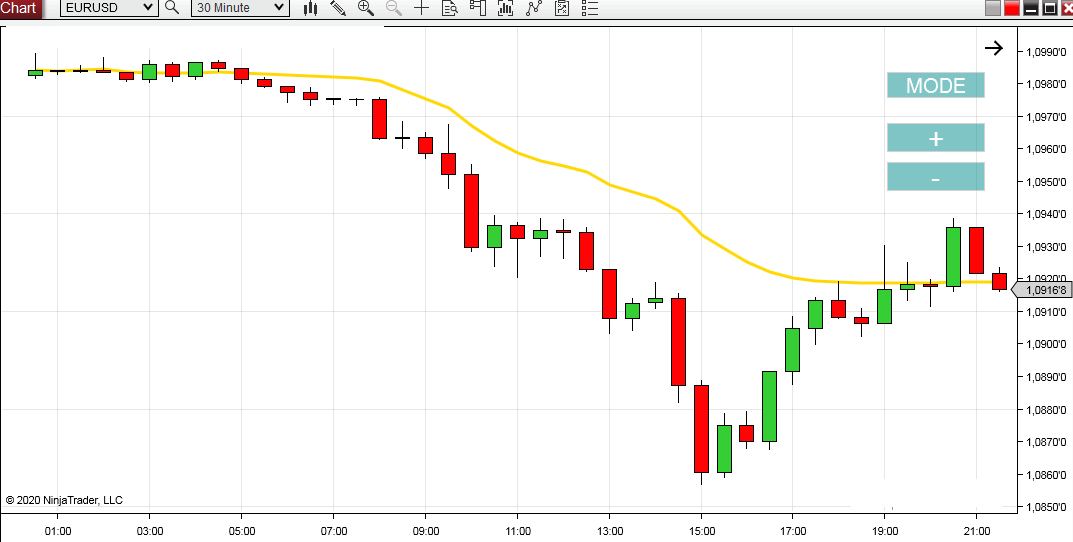The image size is (1073, 542).
Task: Click the 21:00 time axis label
Action: point(977,531)
